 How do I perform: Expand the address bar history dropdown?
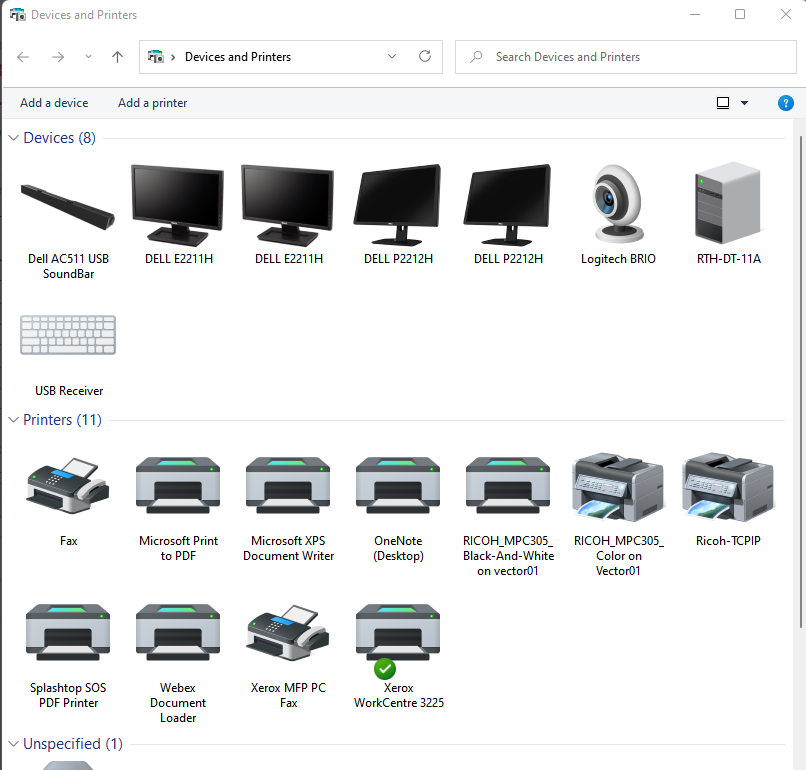click(x=393, y=57)
